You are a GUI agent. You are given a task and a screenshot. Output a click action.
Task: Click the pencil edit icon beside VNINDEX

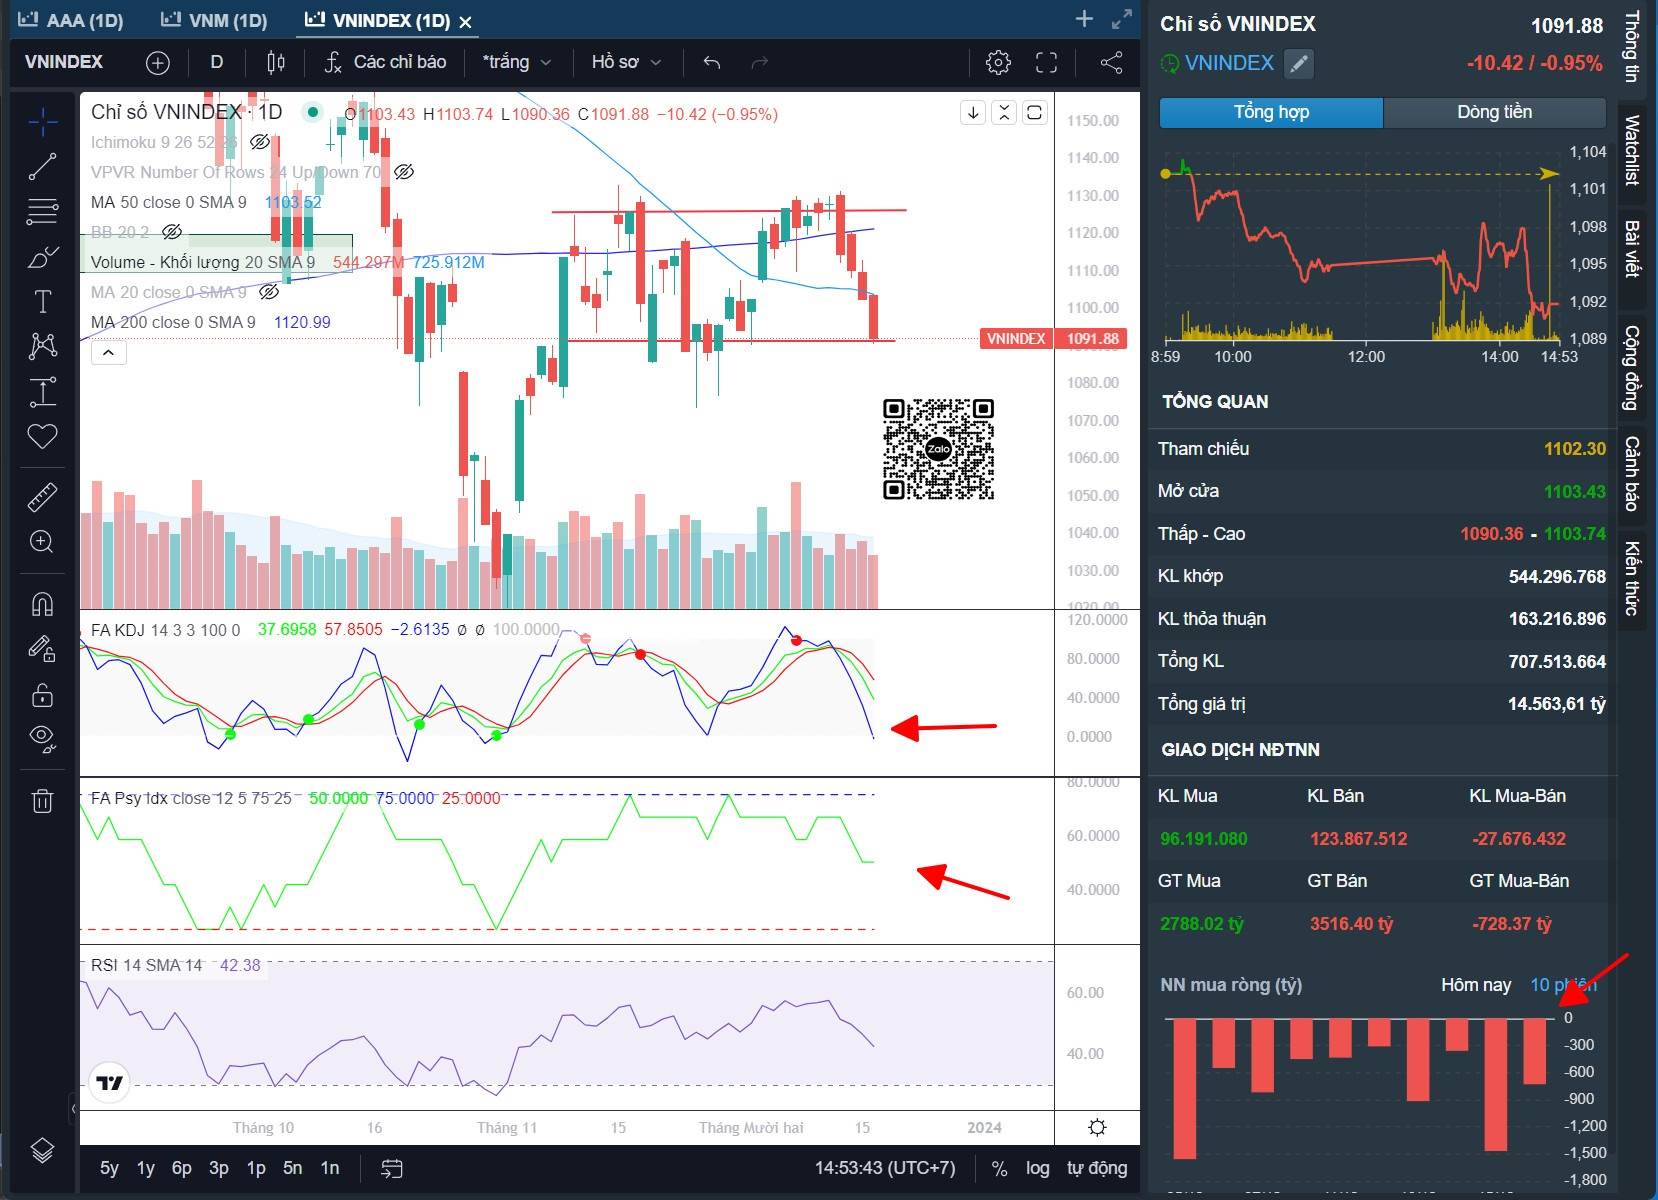1299,64
